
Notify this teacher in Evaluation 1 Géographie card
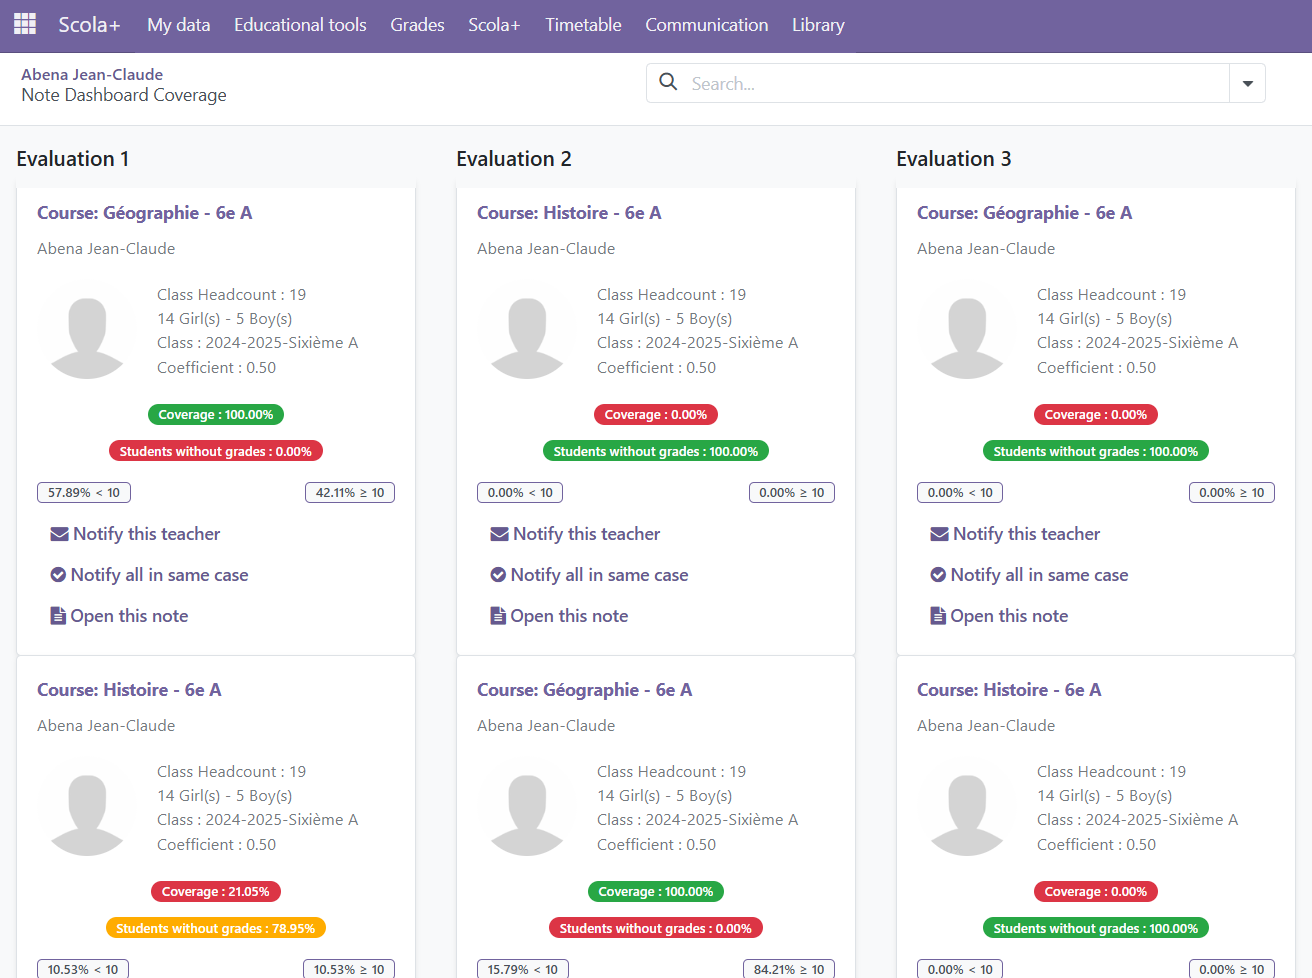pyautogui.click(x=135, y=534)
